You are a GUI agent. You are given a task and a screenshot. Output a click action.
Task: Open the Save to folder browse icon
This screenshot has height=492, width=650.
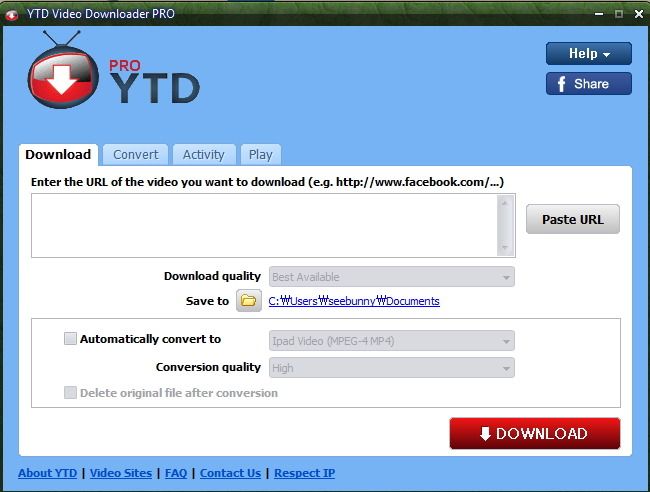249,301
